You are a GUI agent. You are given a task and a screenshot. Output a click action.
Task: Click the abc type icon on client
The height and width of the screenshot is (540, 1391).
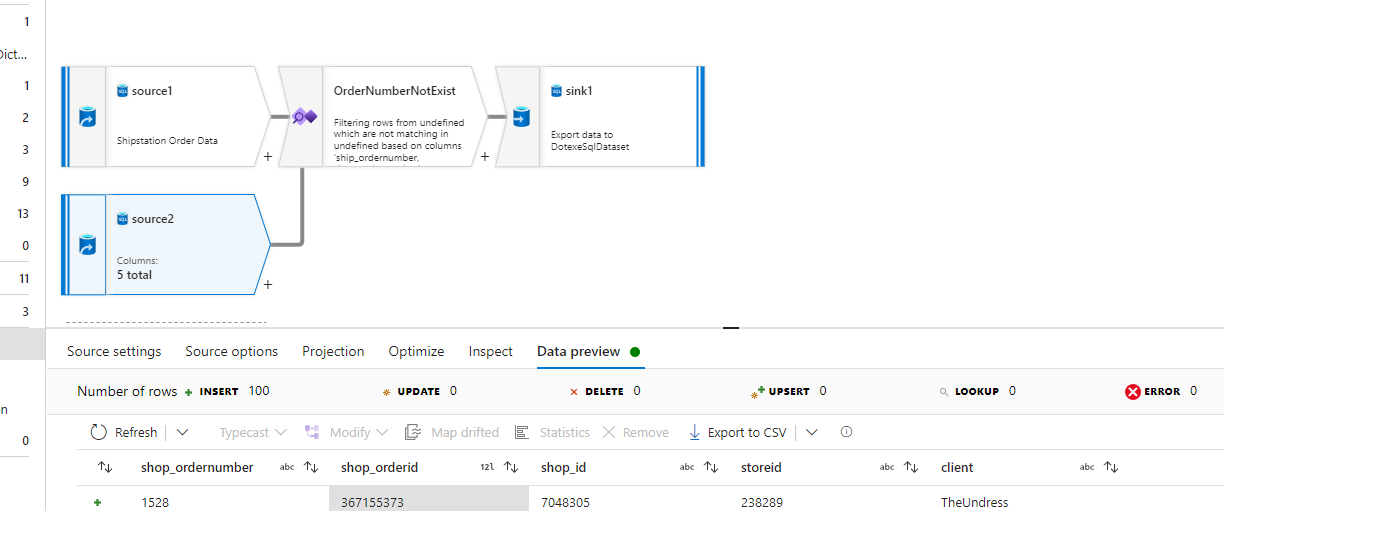click(x=1087, y=467)
